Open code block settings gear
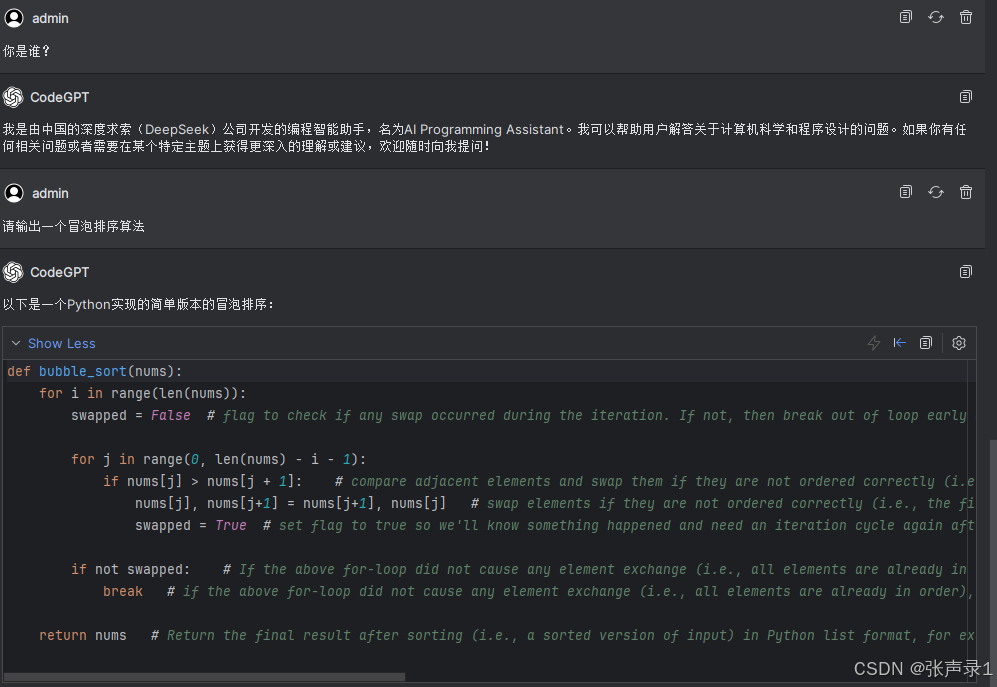The height and width of the screenshot is (687, 997). tap(959, 344)
